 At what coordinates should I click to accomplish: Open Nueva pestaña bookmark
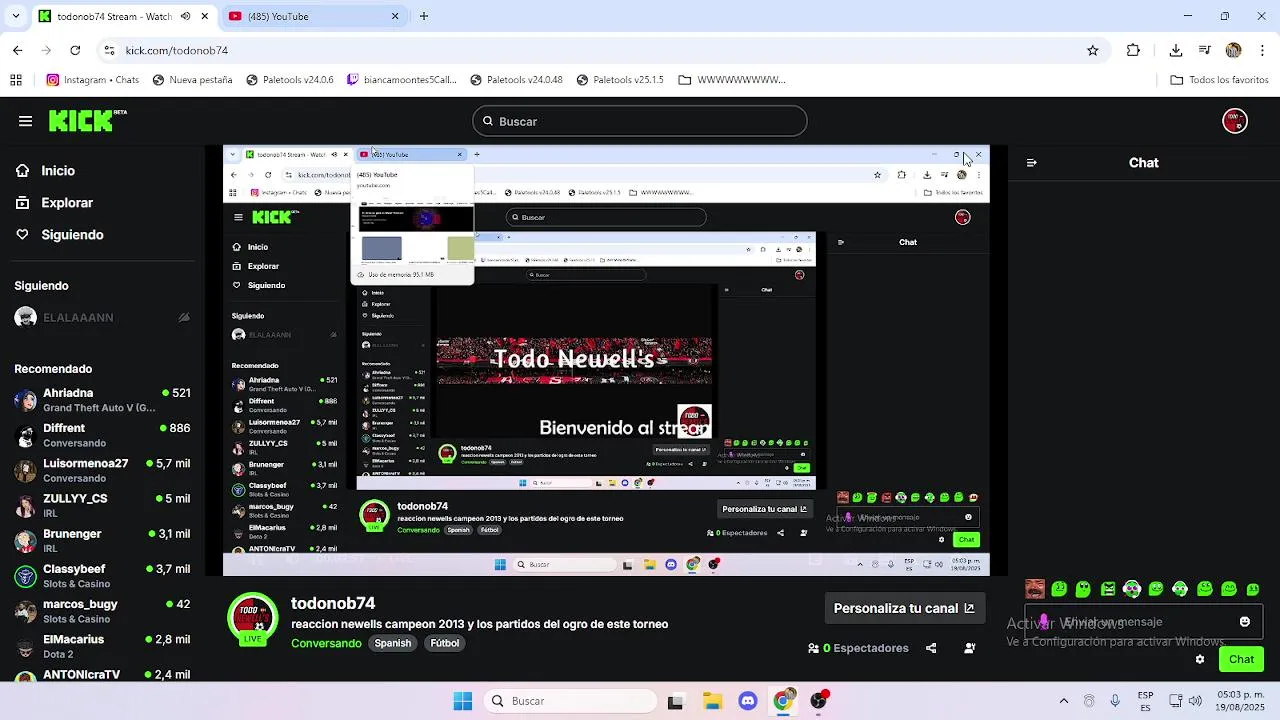pyautogui.click(x=192, y=80)
